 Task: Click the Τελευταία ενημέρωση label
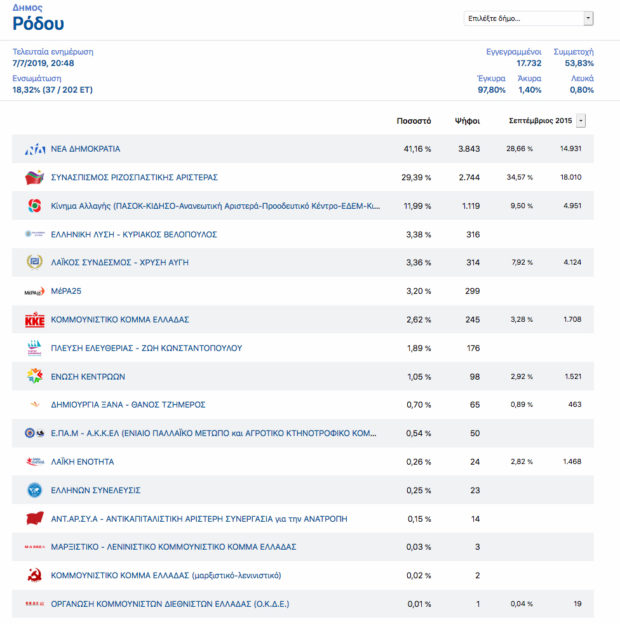point(53,52)
